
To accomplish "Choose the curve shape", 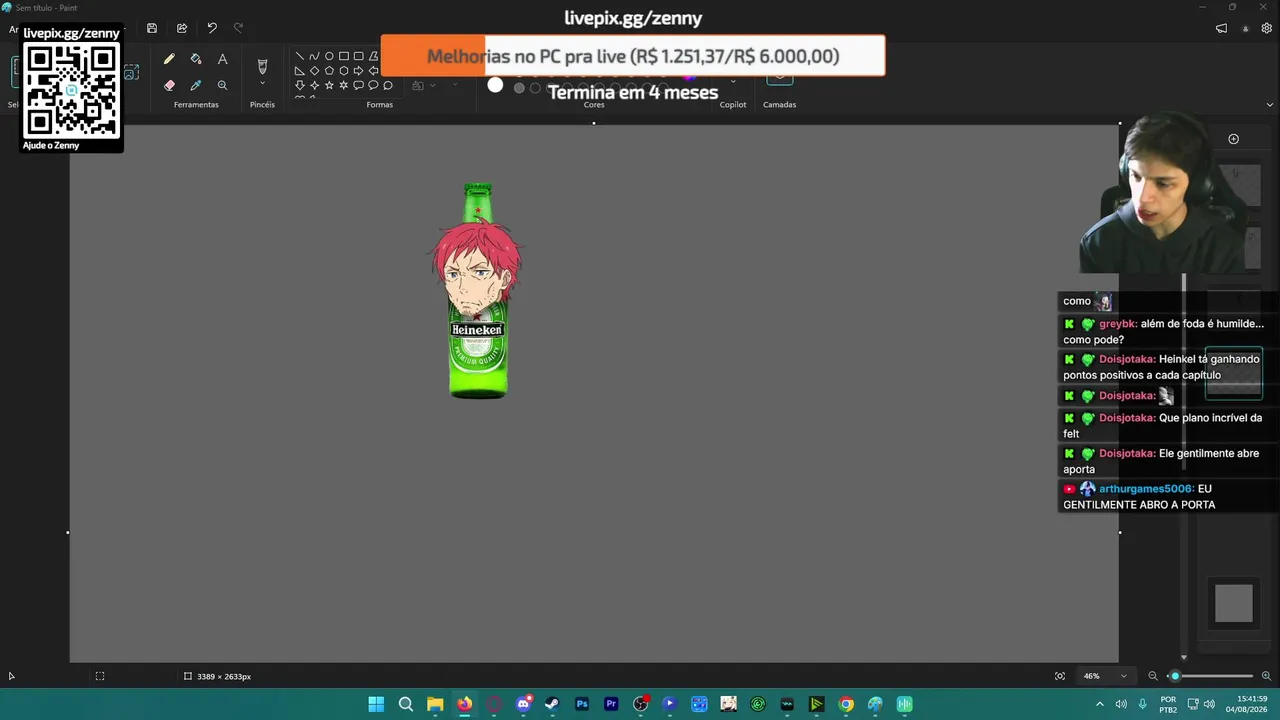I will (x=314, y=56).
